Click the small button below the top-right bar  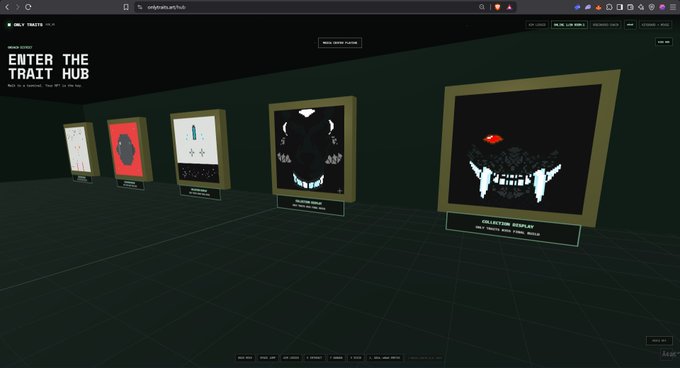pos(664,42)
